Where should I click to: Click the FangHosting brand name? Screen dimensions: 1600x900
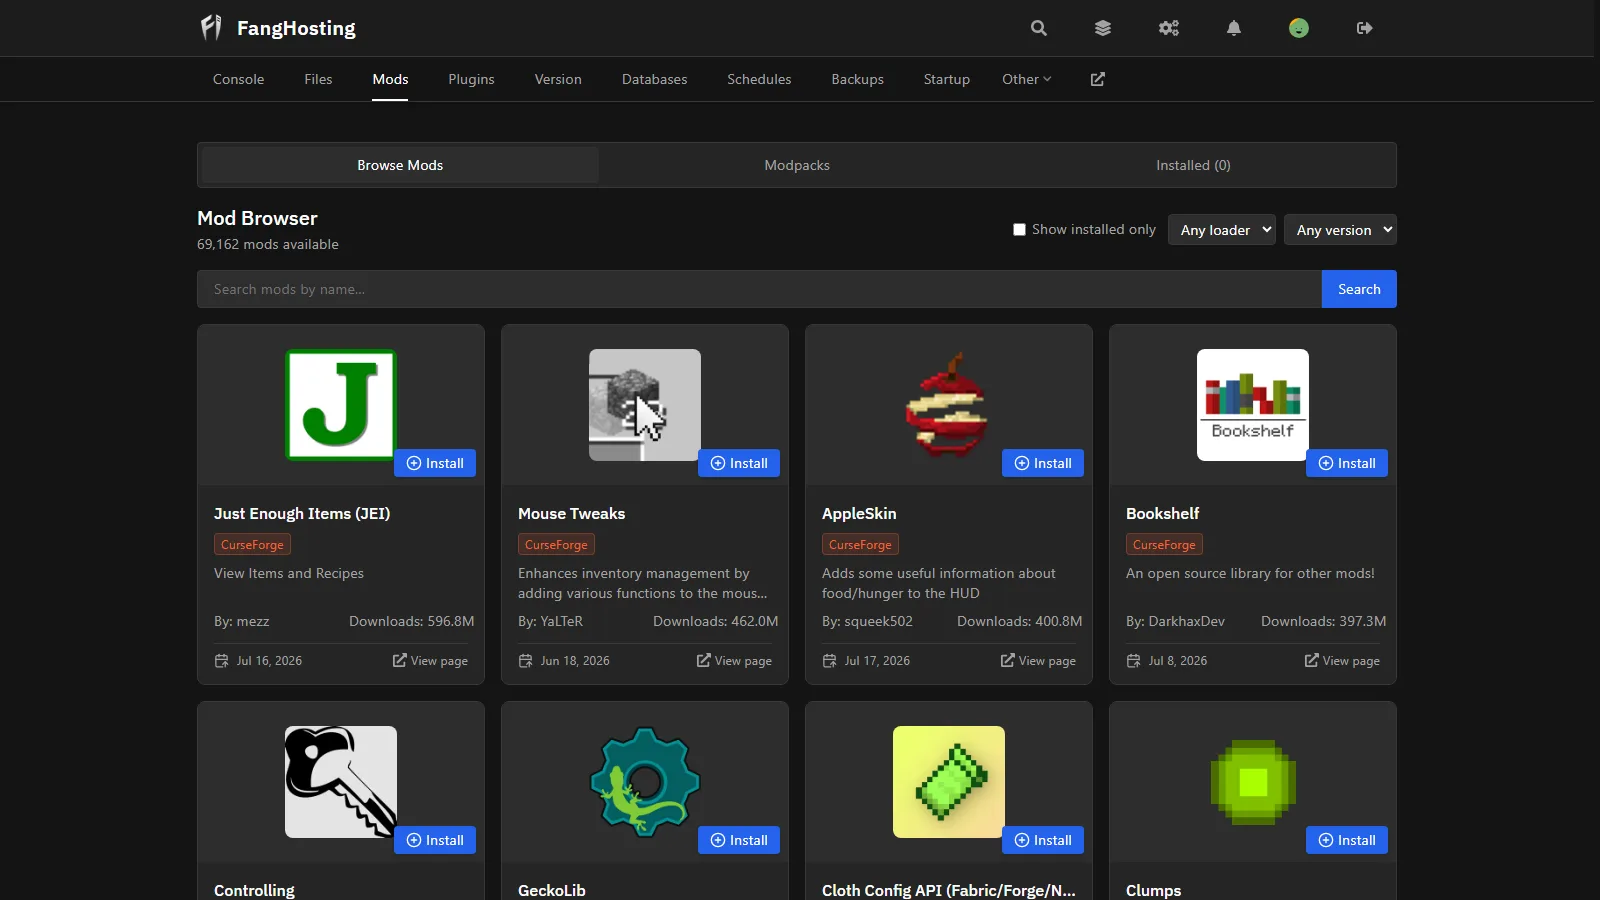(296, 28)
